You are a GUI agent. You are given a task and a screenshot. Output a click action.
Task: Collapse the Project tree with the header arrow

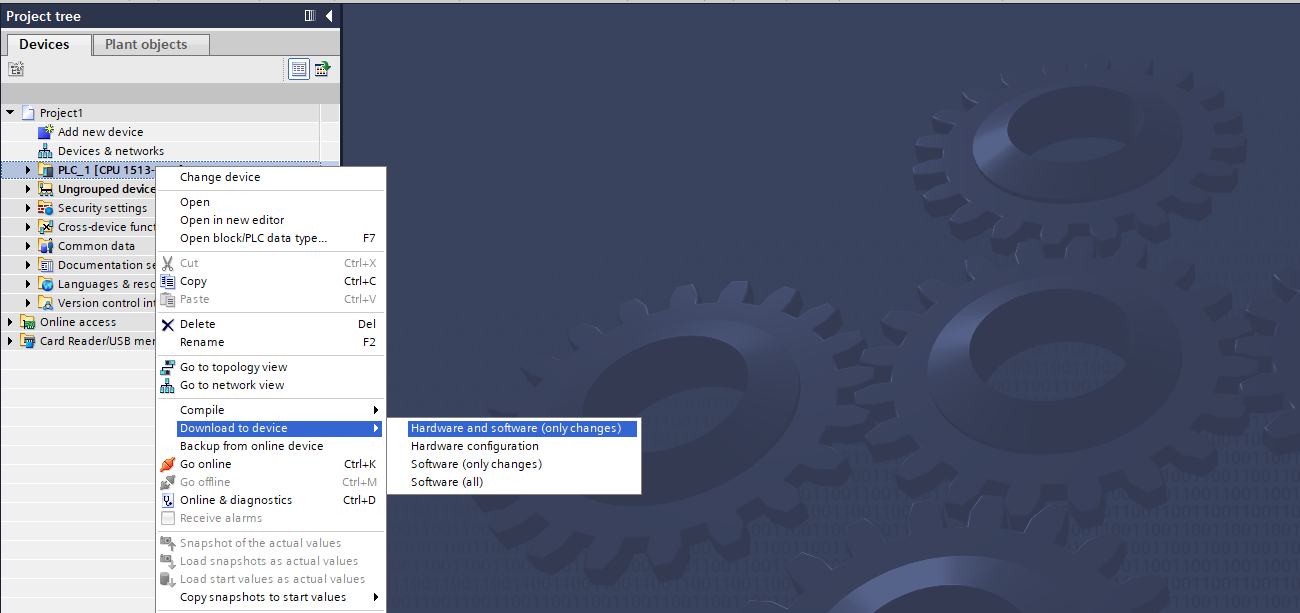point(328,16)
